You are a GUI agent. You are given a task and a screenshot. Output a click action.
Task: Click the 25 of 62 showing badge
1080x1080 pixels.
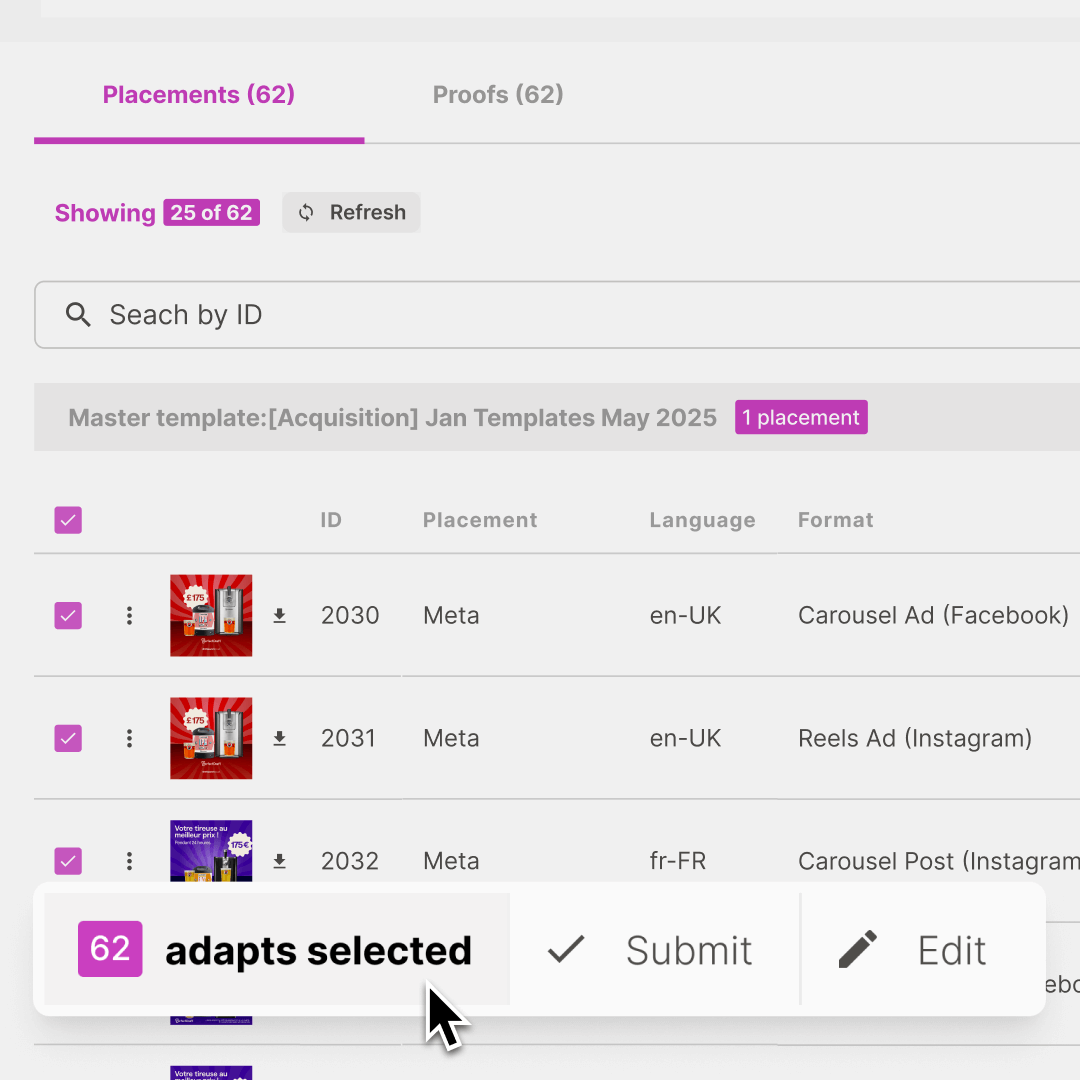click(211, 212)
